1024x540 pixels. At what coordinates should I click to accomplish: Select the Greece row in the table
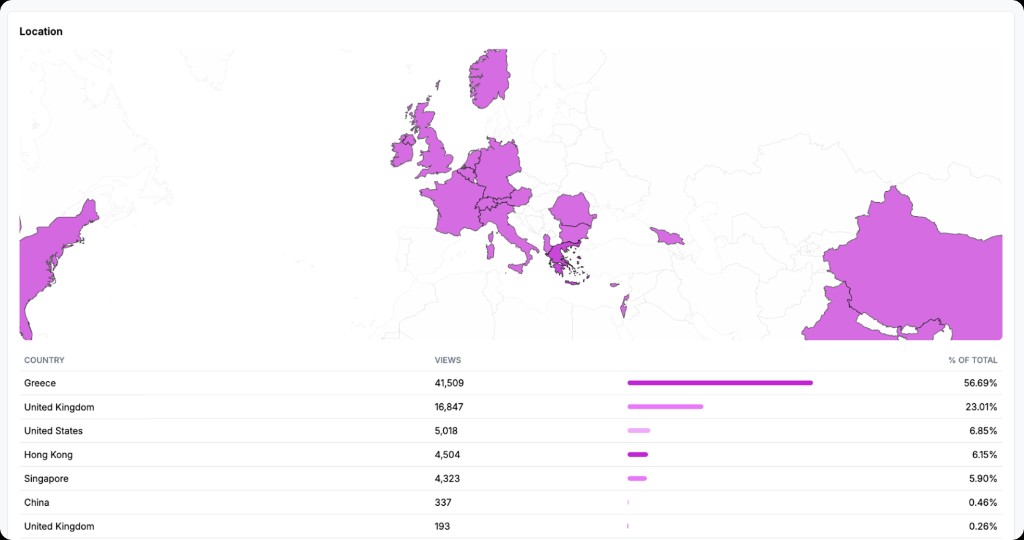40,383
